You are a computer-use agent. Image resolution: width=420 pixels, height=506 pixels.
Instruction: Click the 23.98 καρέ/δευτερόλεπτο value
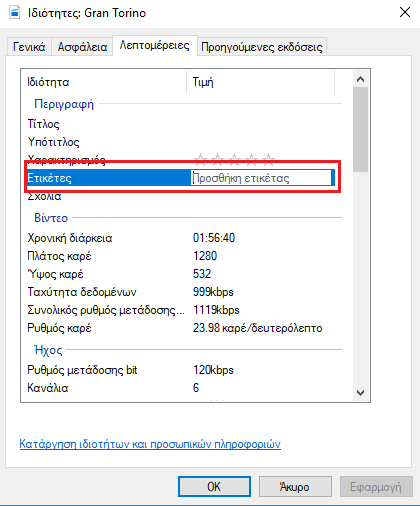point(258,328)
